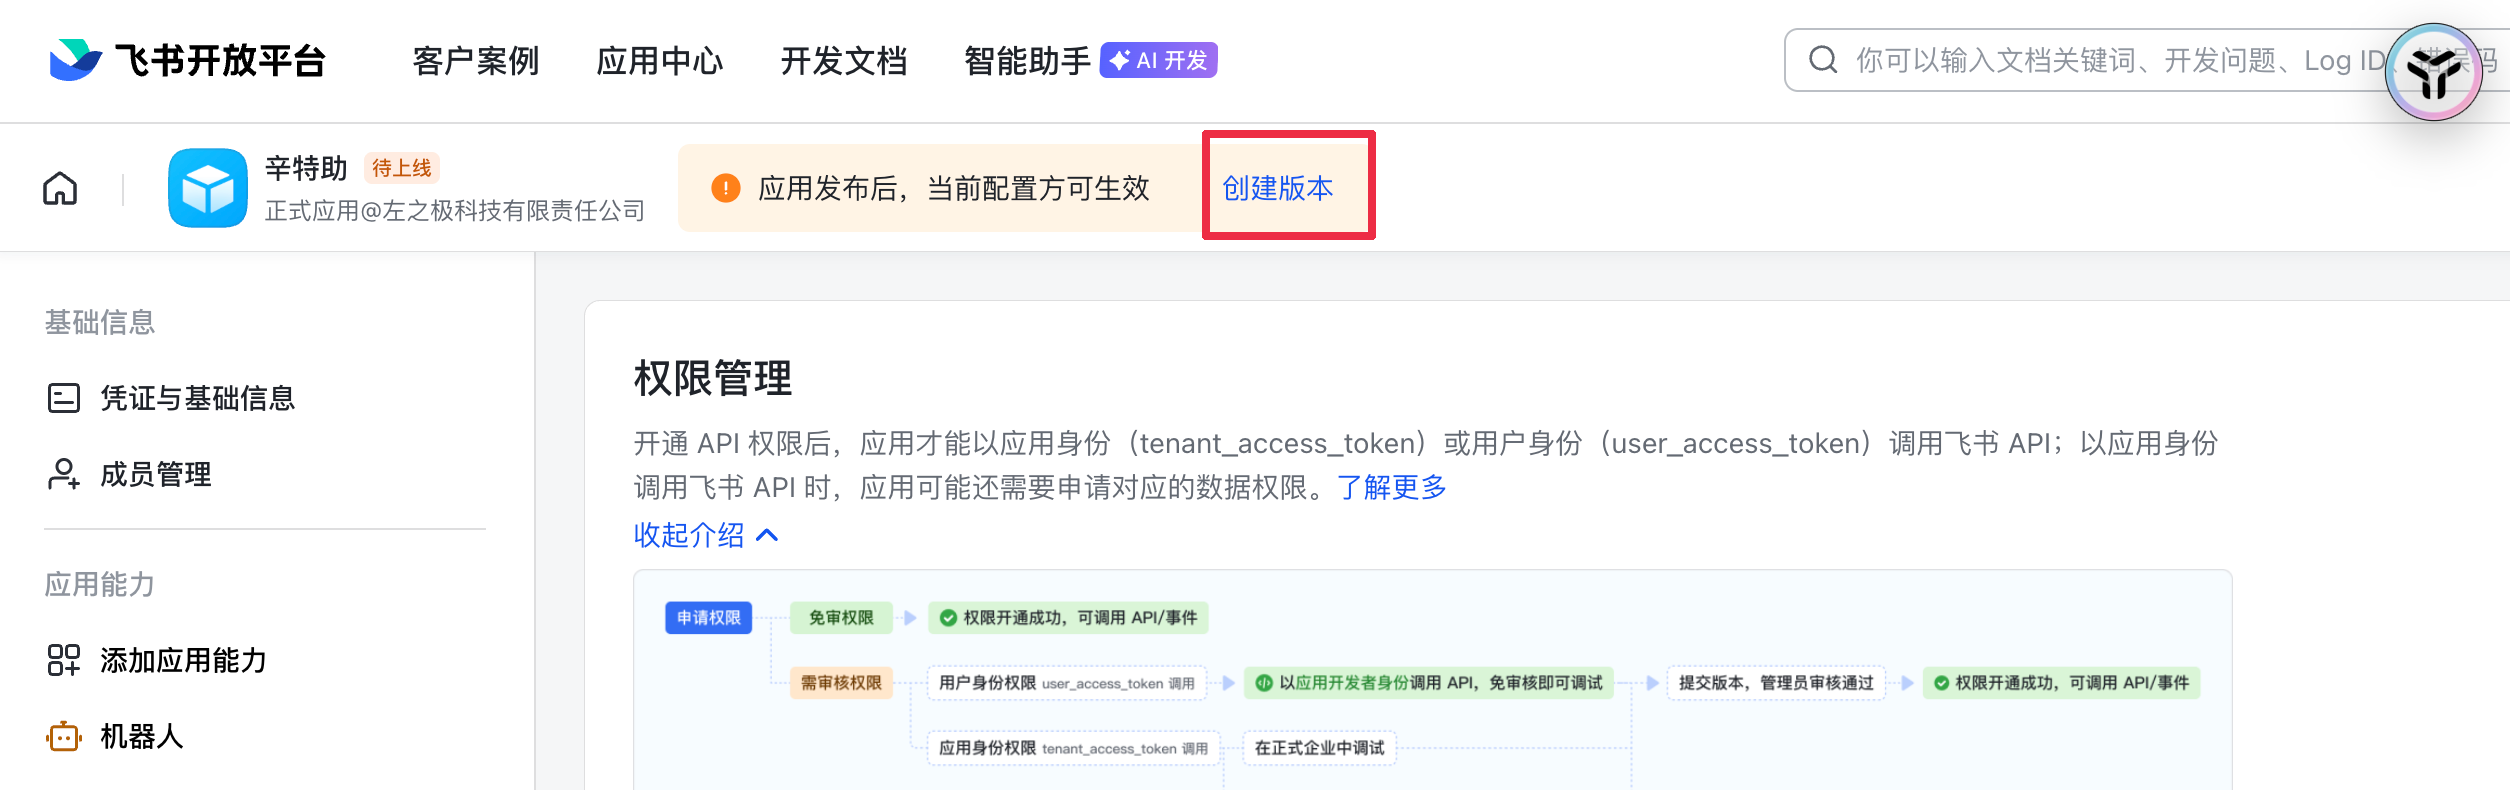Open the 客户案例 menu
The width and height of the screenshot is (2510, 790).
pos(476,61)
